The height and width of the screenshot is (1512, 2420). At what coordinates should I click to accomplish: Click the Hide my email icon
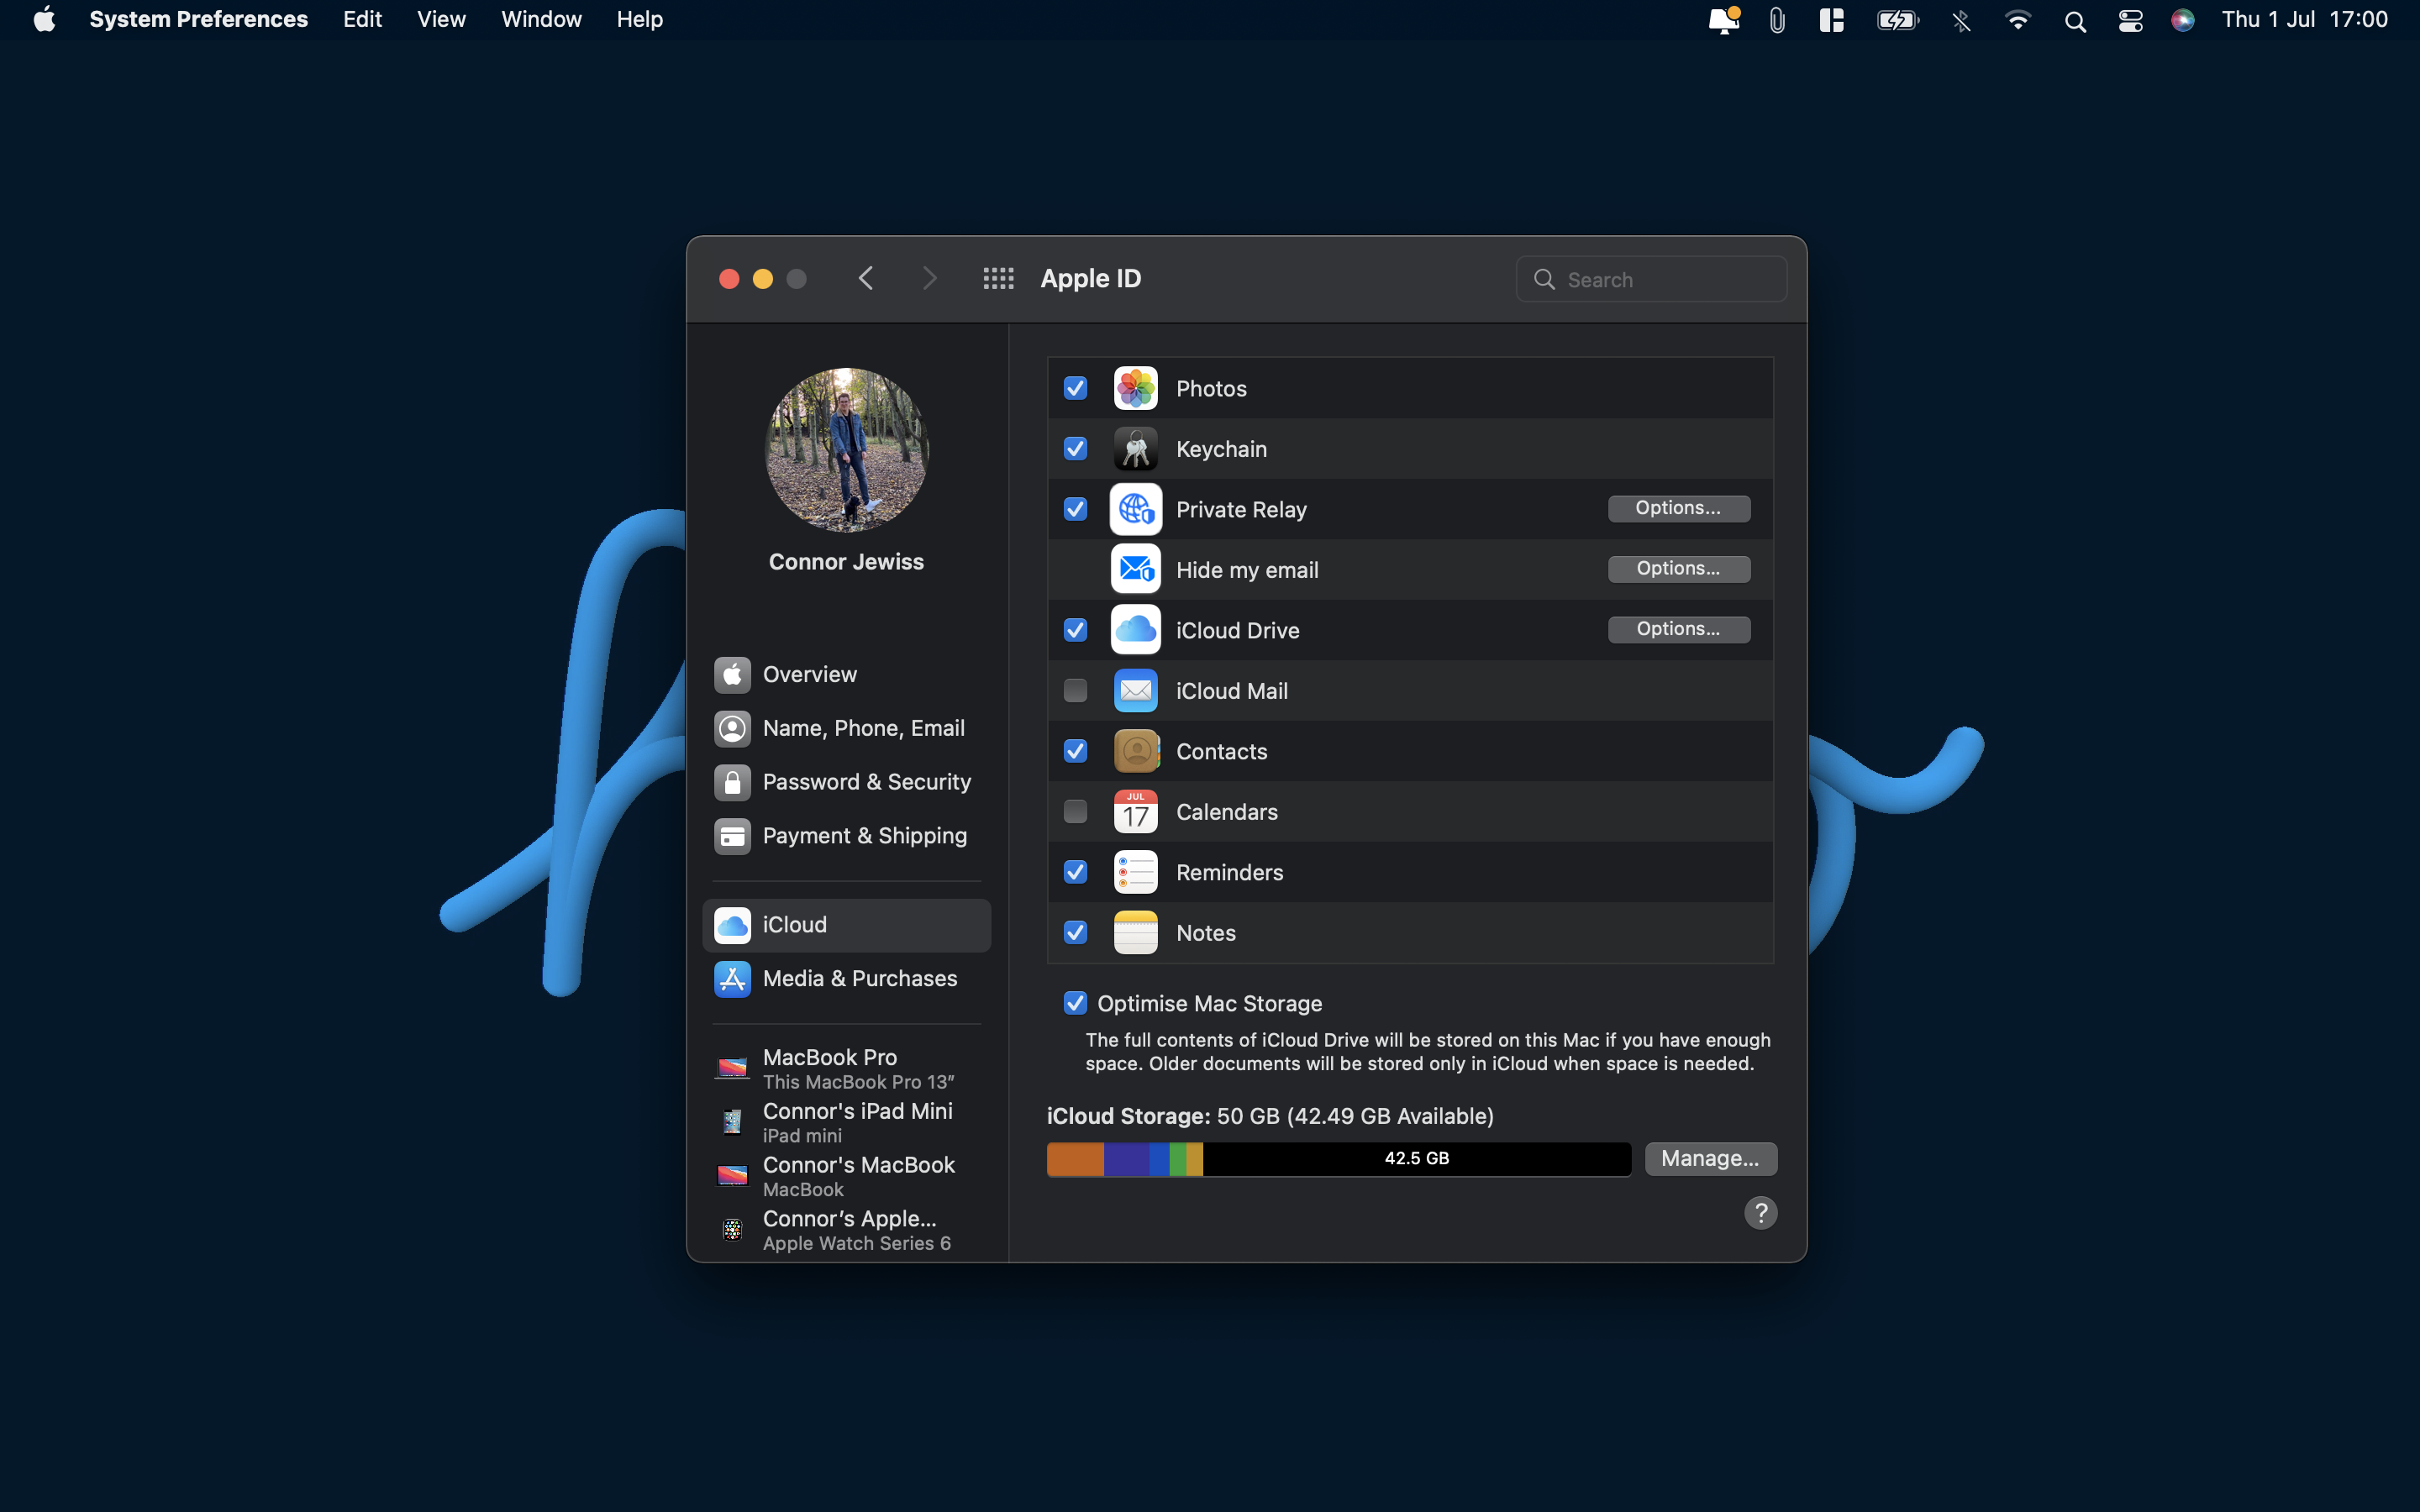[1135, 569]
